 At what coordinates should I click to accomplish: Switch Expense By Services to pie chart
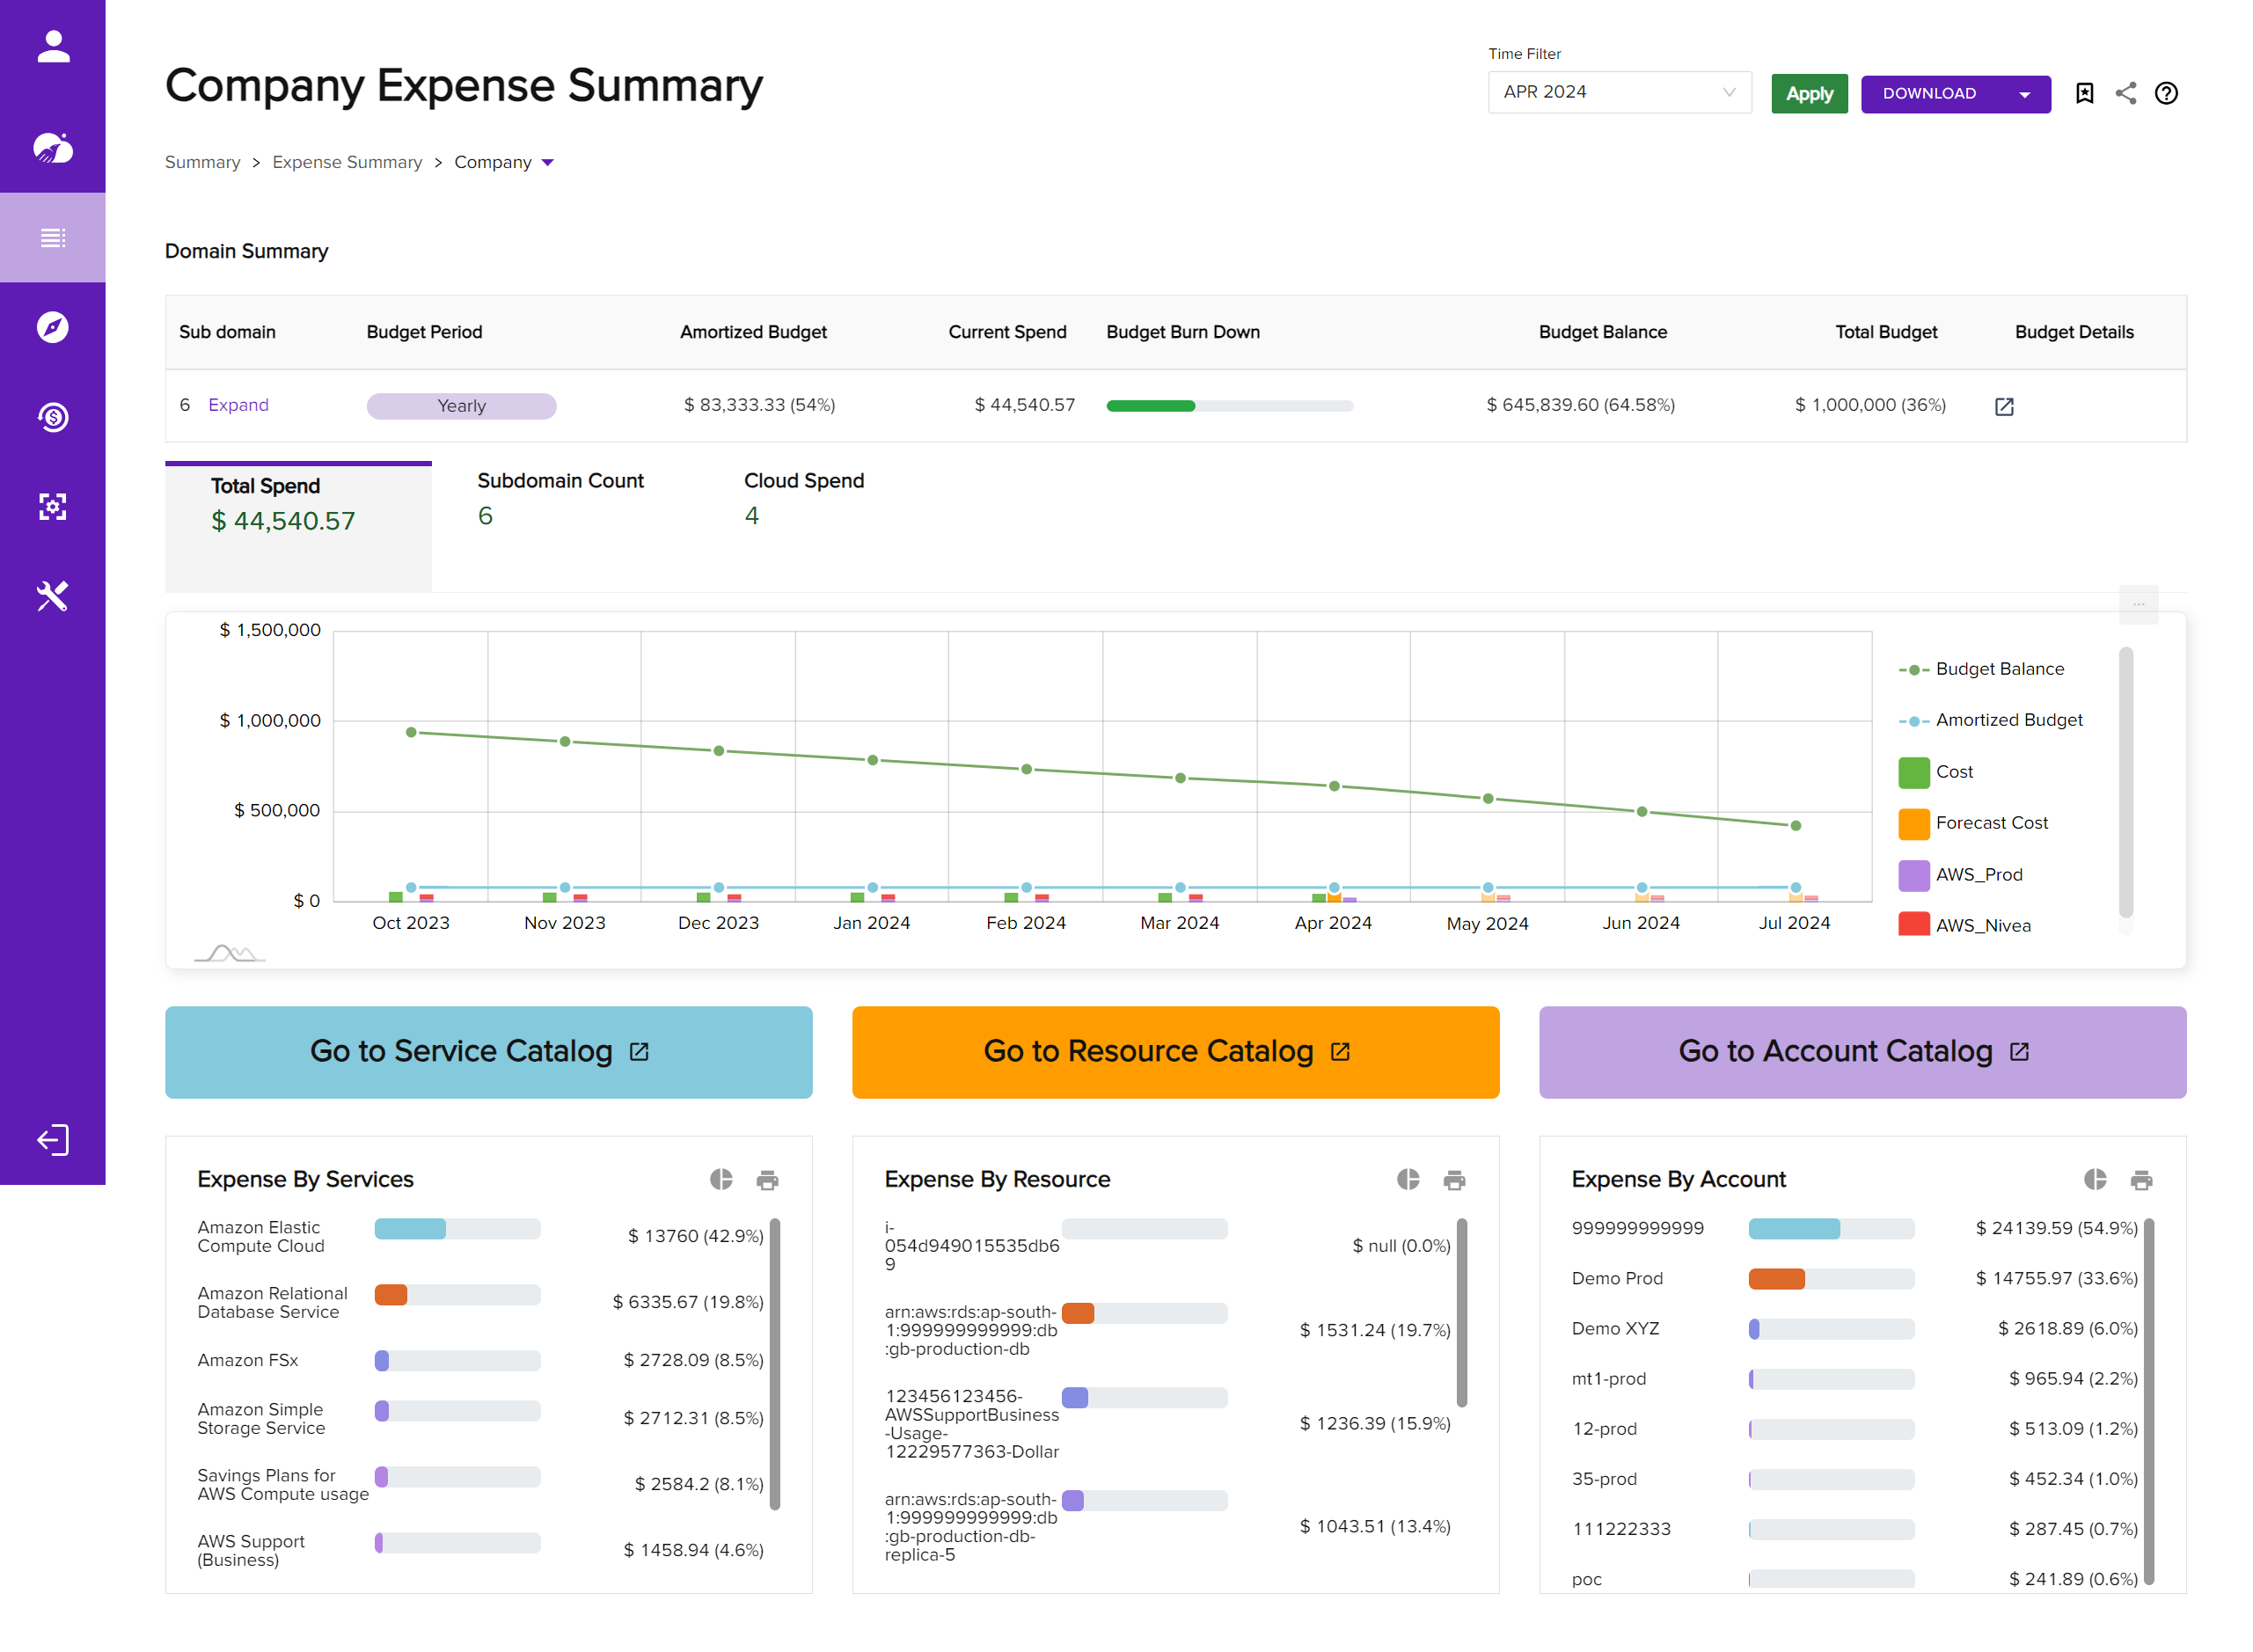tap(721, 1179)
